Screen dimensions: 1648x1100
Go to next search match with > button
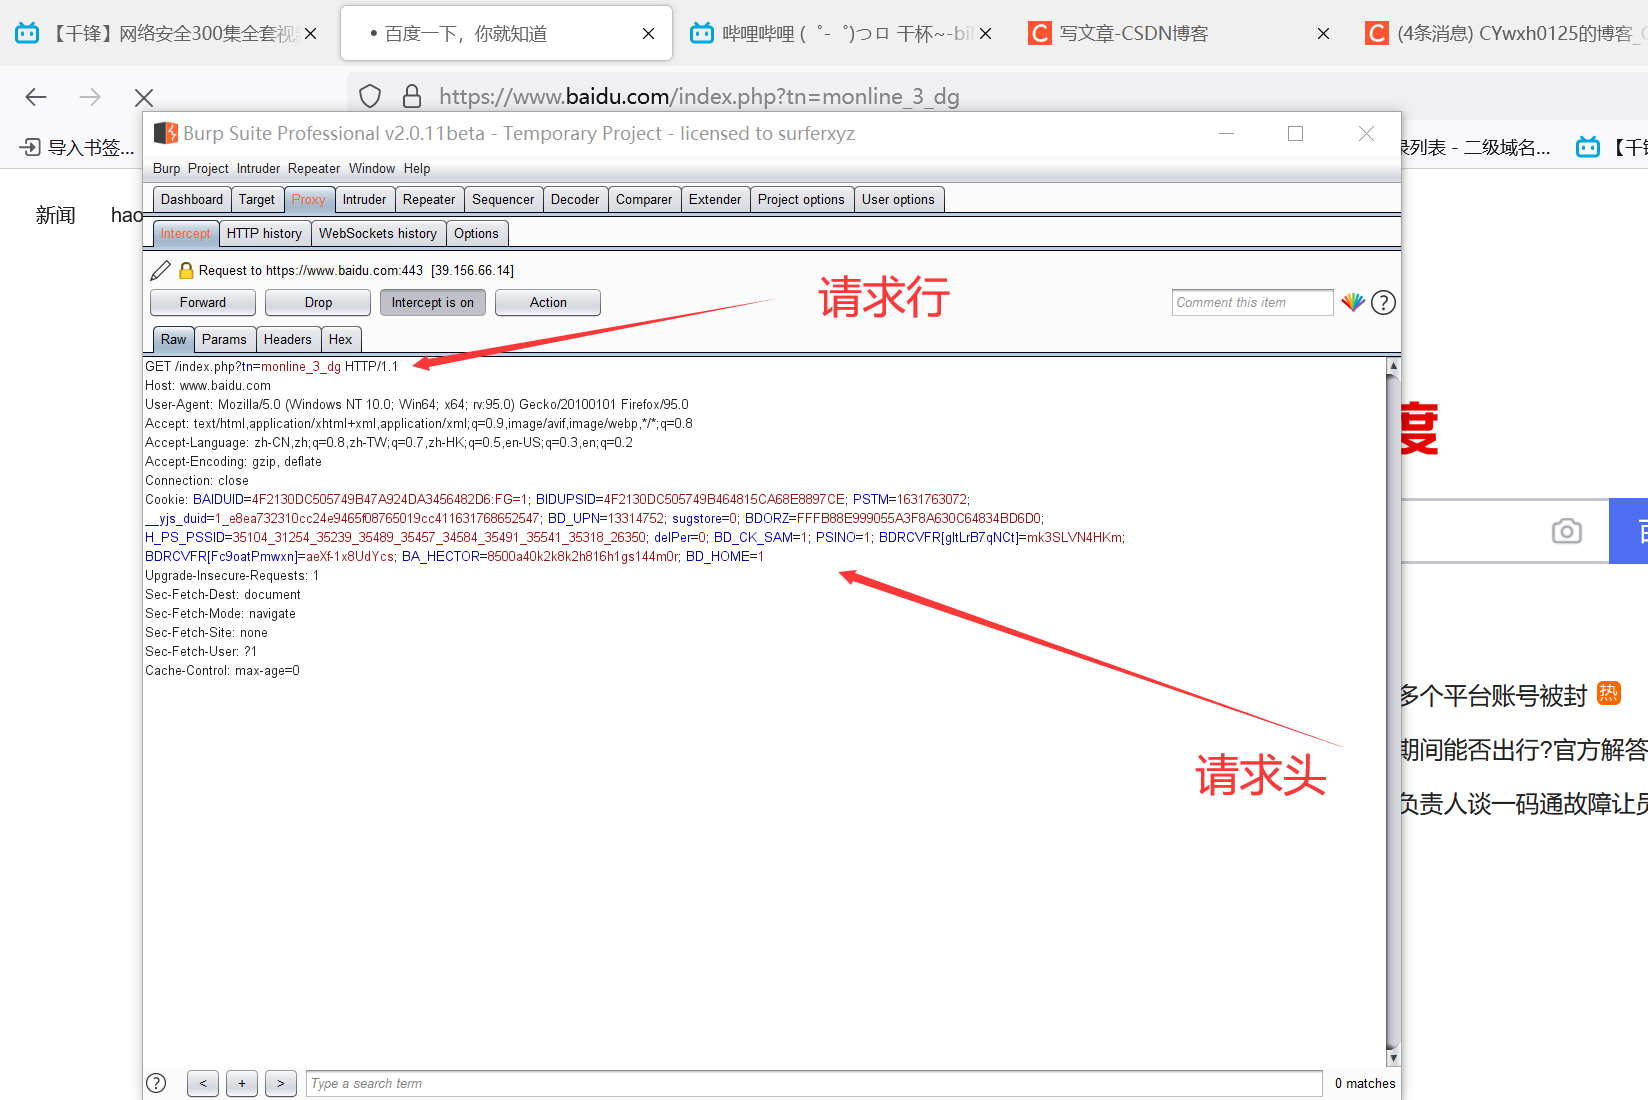pyautogui.click(x=281, y=1083)
